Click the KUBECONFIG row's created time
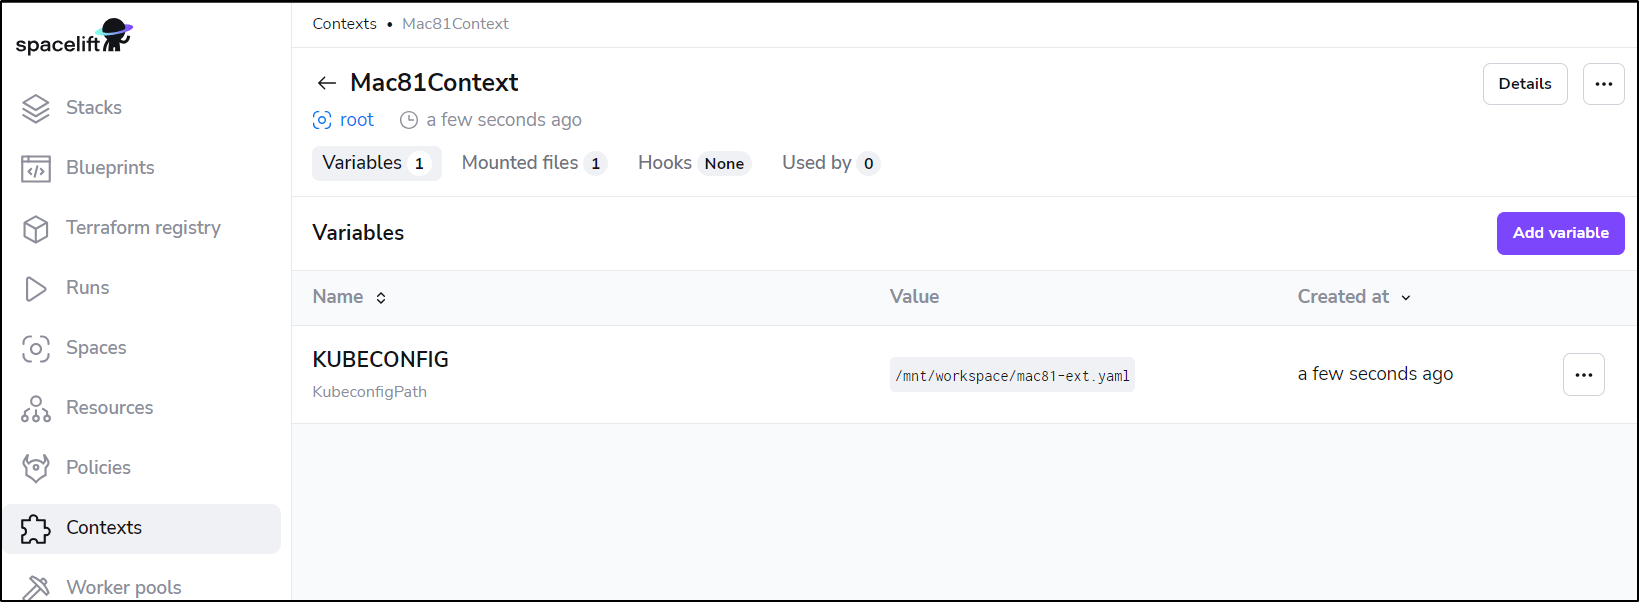 click(x=1375, y=374)
